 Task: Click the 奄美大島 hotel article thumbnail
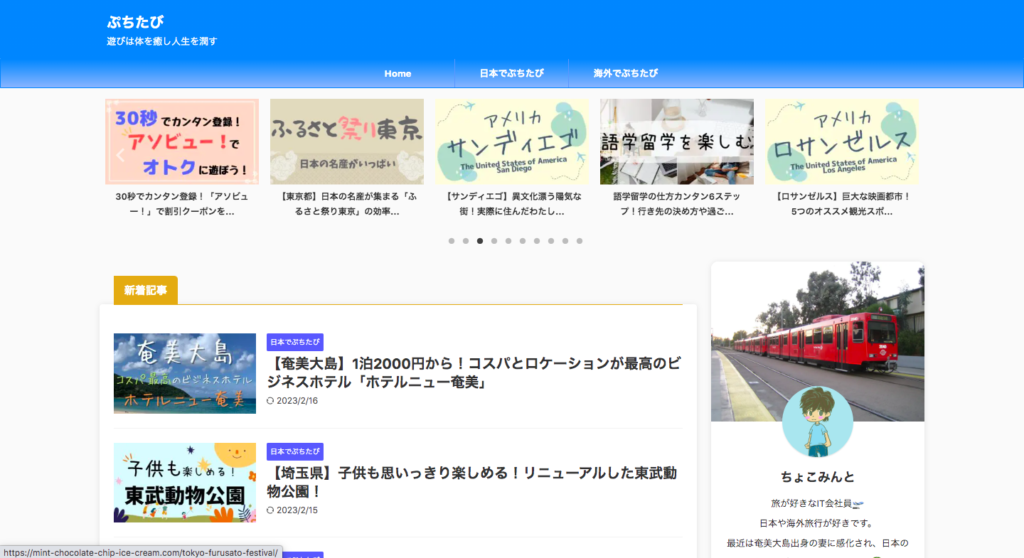click(185, 373)
